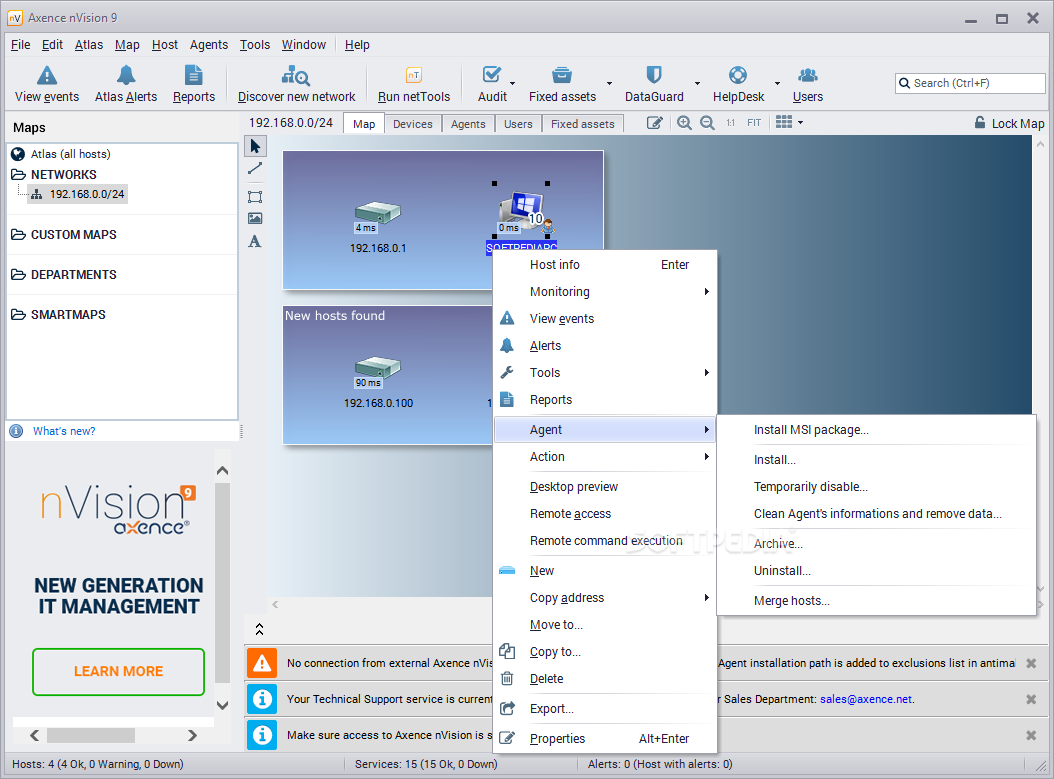Image resolution: width=1054 pixels, height=779 pixels.
Task: Open sales@axence.net email link
Action: (x=866, y=699)
